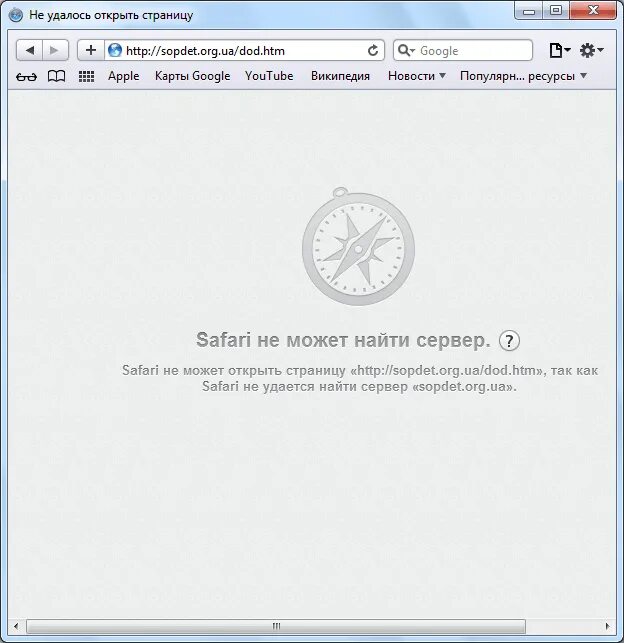Go back using the left arrow button
Image resolution: width=624 pixels, height=643 pixels.
coord(29,50)
